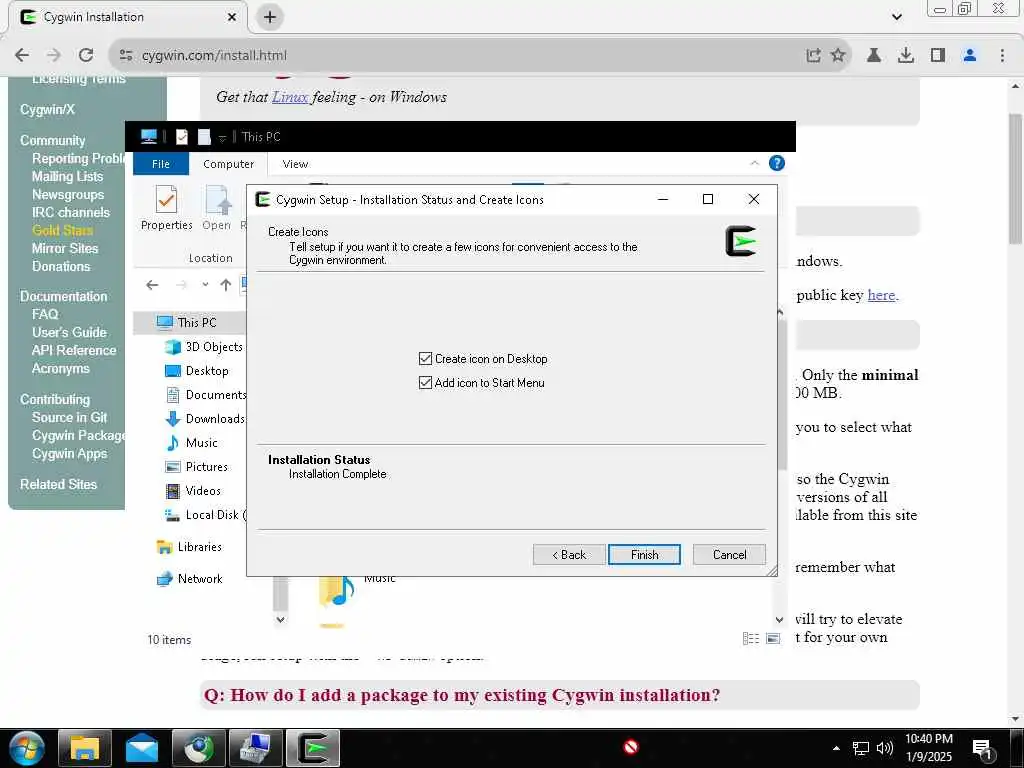This screenshot has height=768, width=1024.
Task: Reload the Cygwin installation page
Action: pyautogui.click(x=86, y=55)
